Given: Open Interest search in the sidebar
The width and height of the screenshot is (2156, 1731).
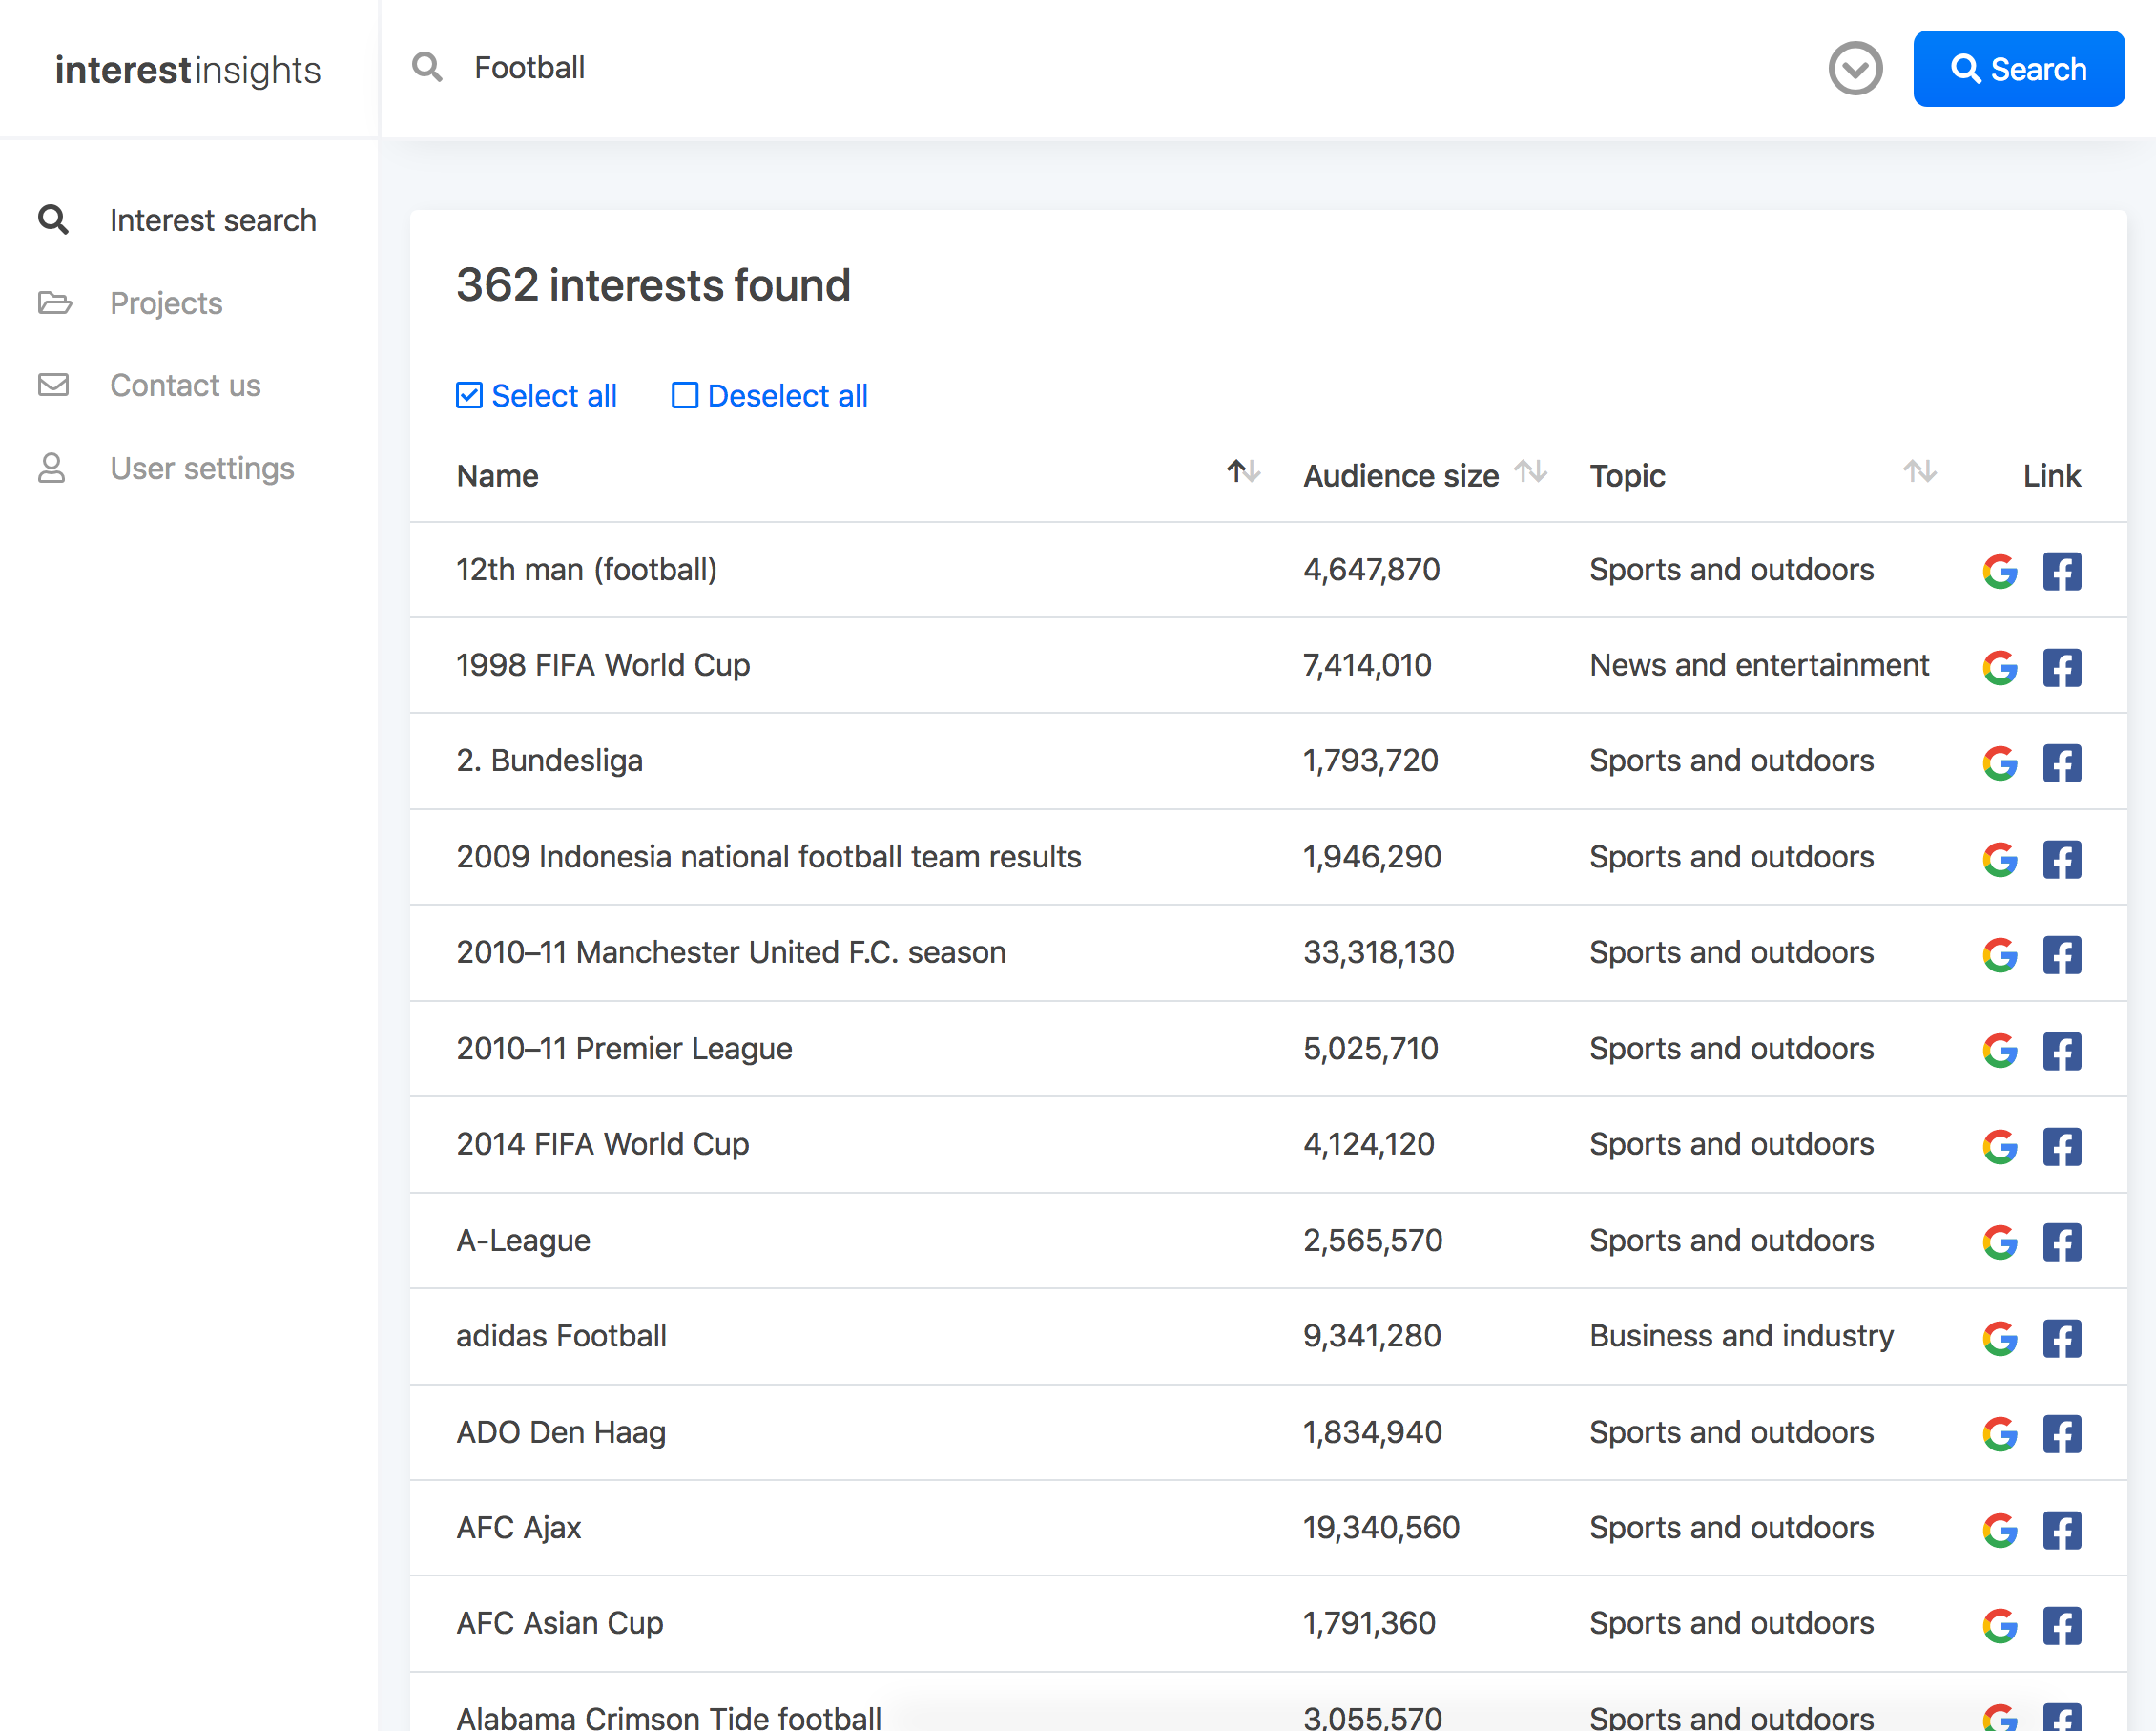Looking at the screenshot, I should pos(177,220).
